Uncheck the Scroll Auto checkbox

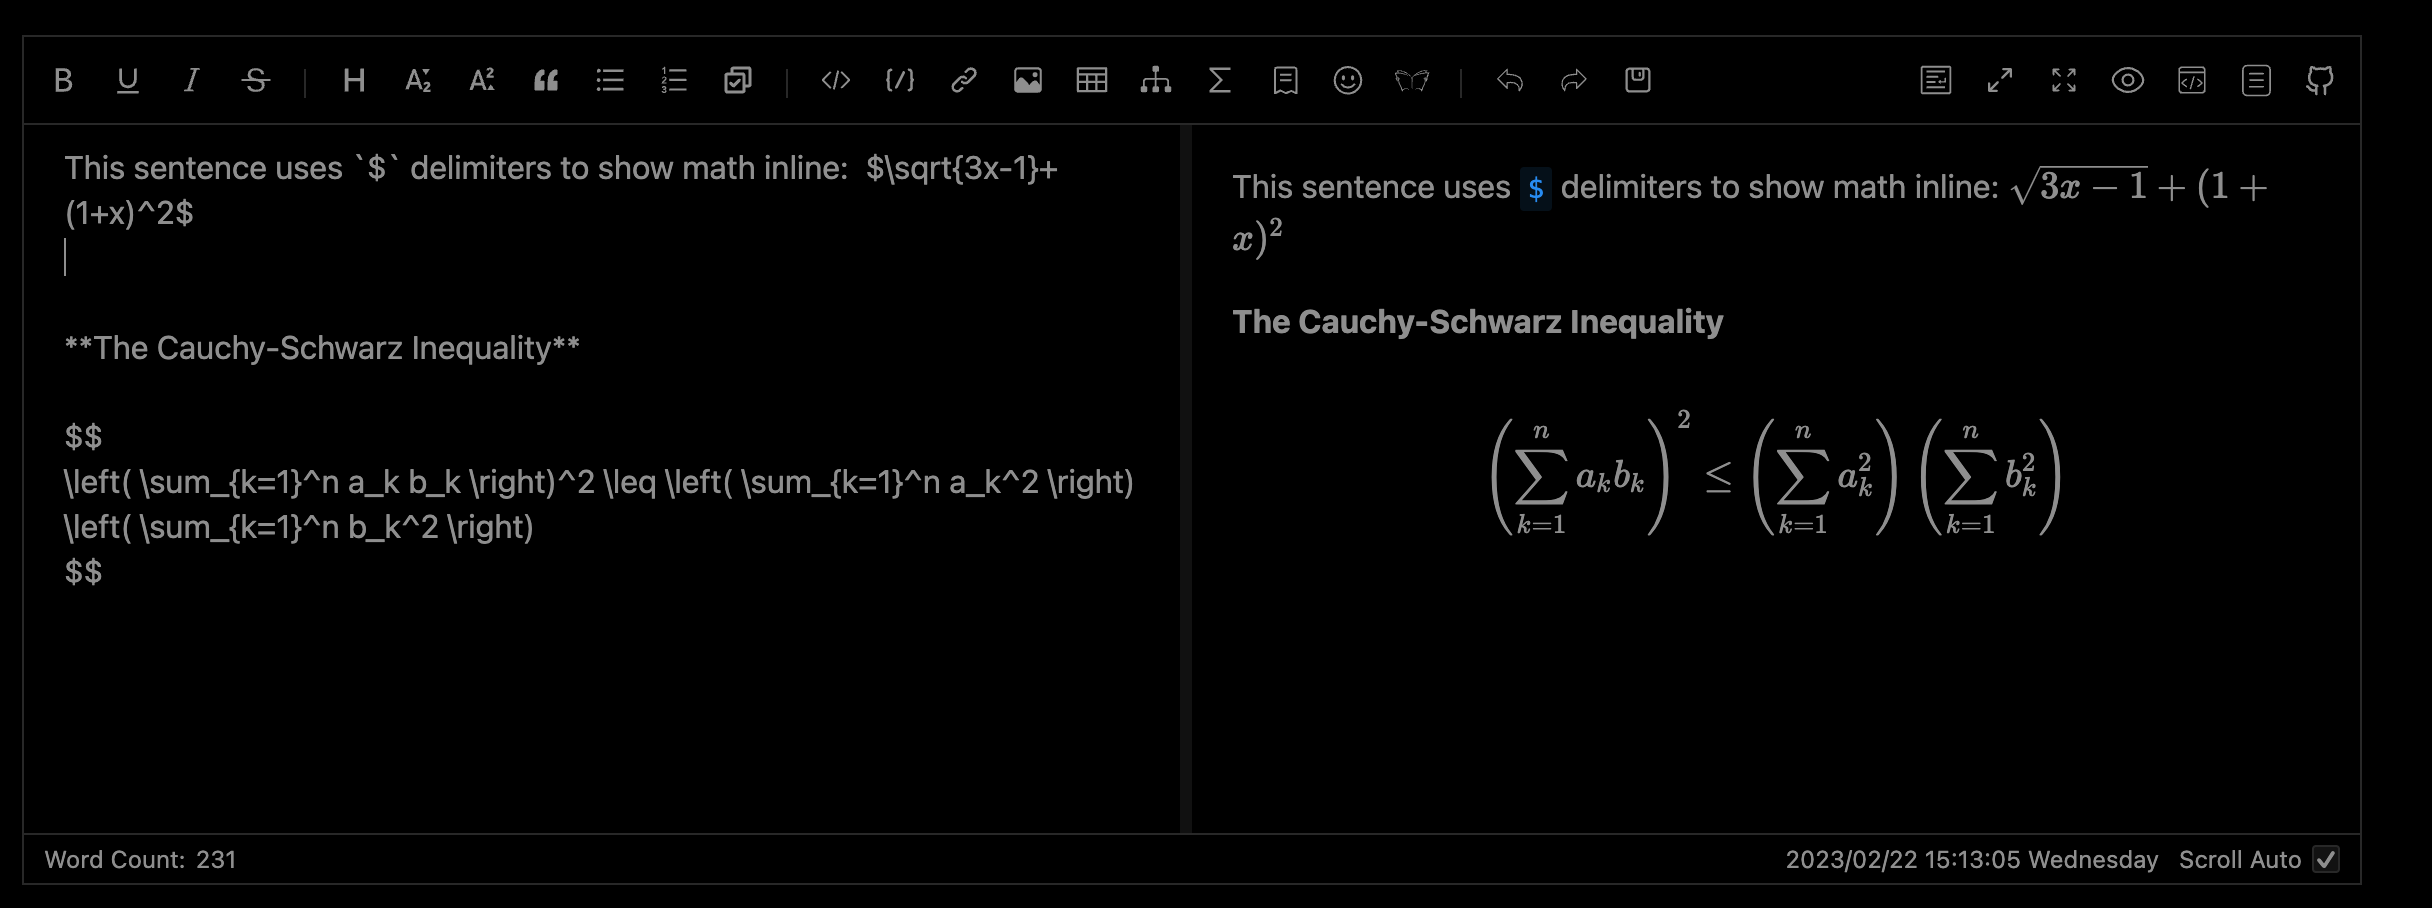tap(2327, 859)
